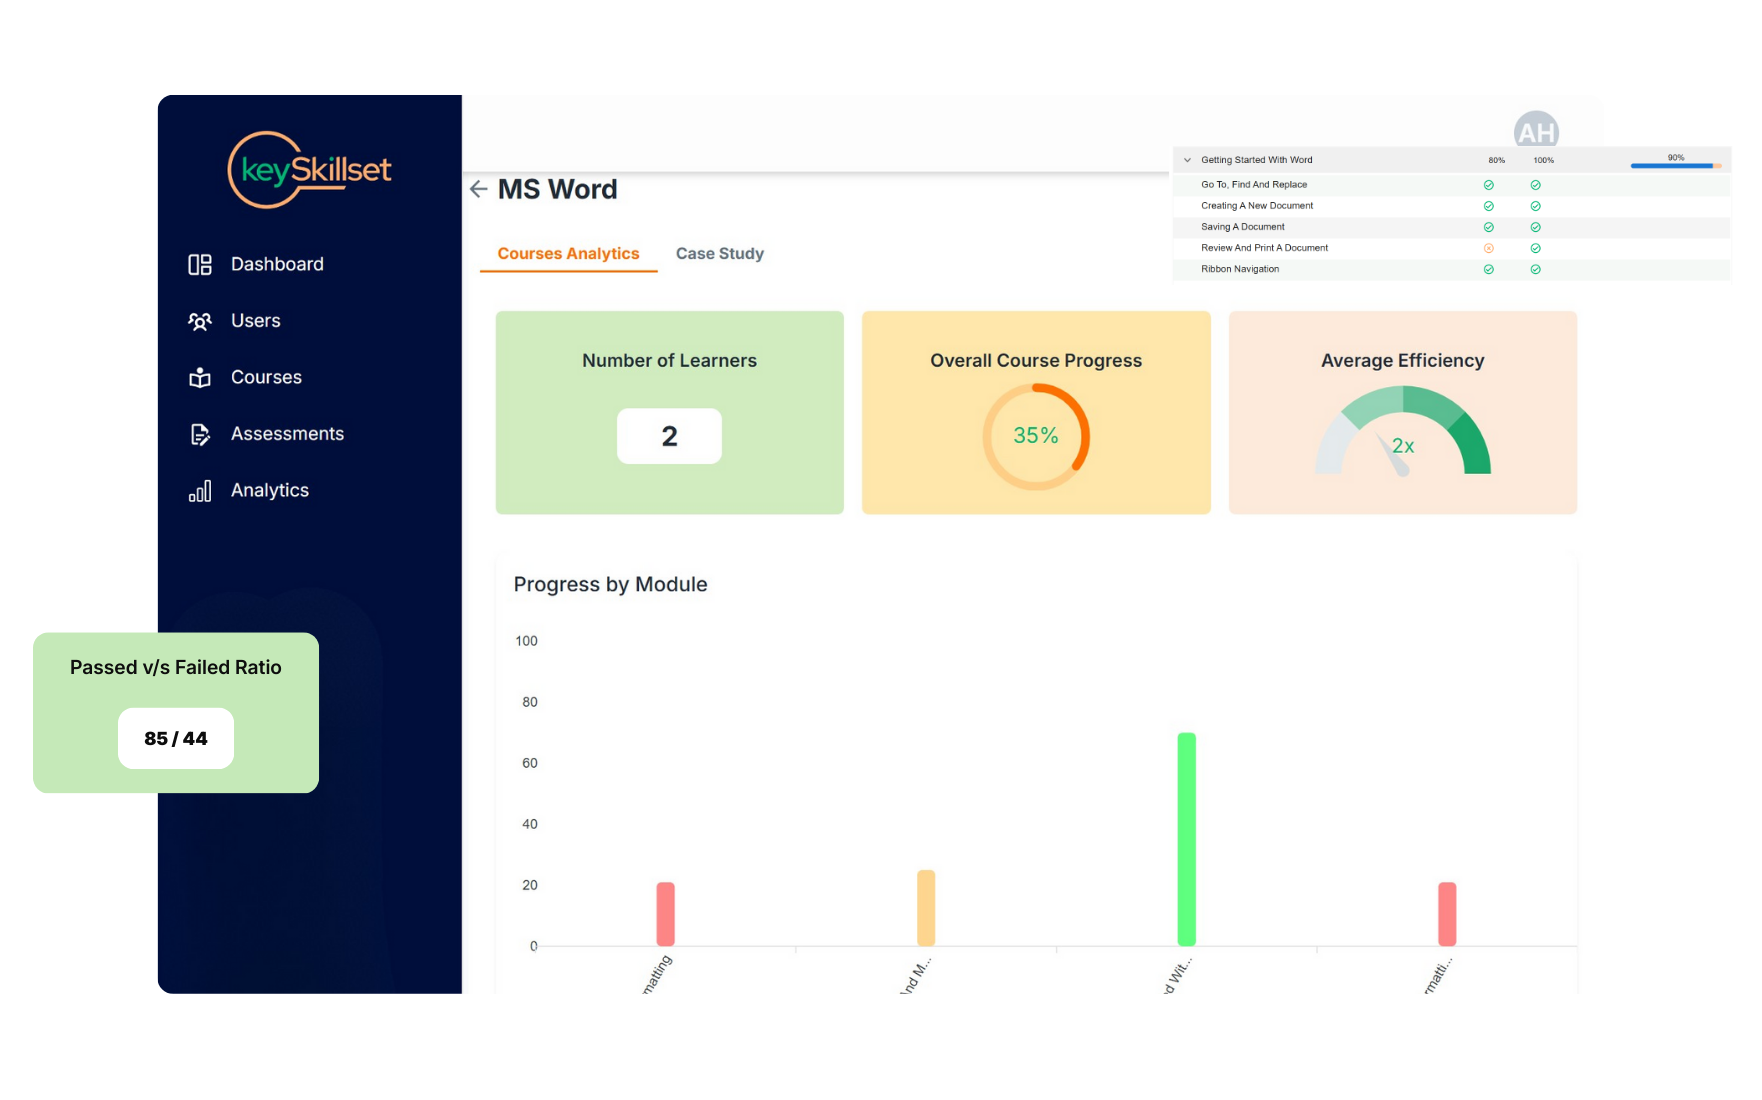Image resolution: width=1762 pixels, height=1100 pixels.
Task: Click 100% column check for Review And Print A Document
Action: click(1535, 248)
